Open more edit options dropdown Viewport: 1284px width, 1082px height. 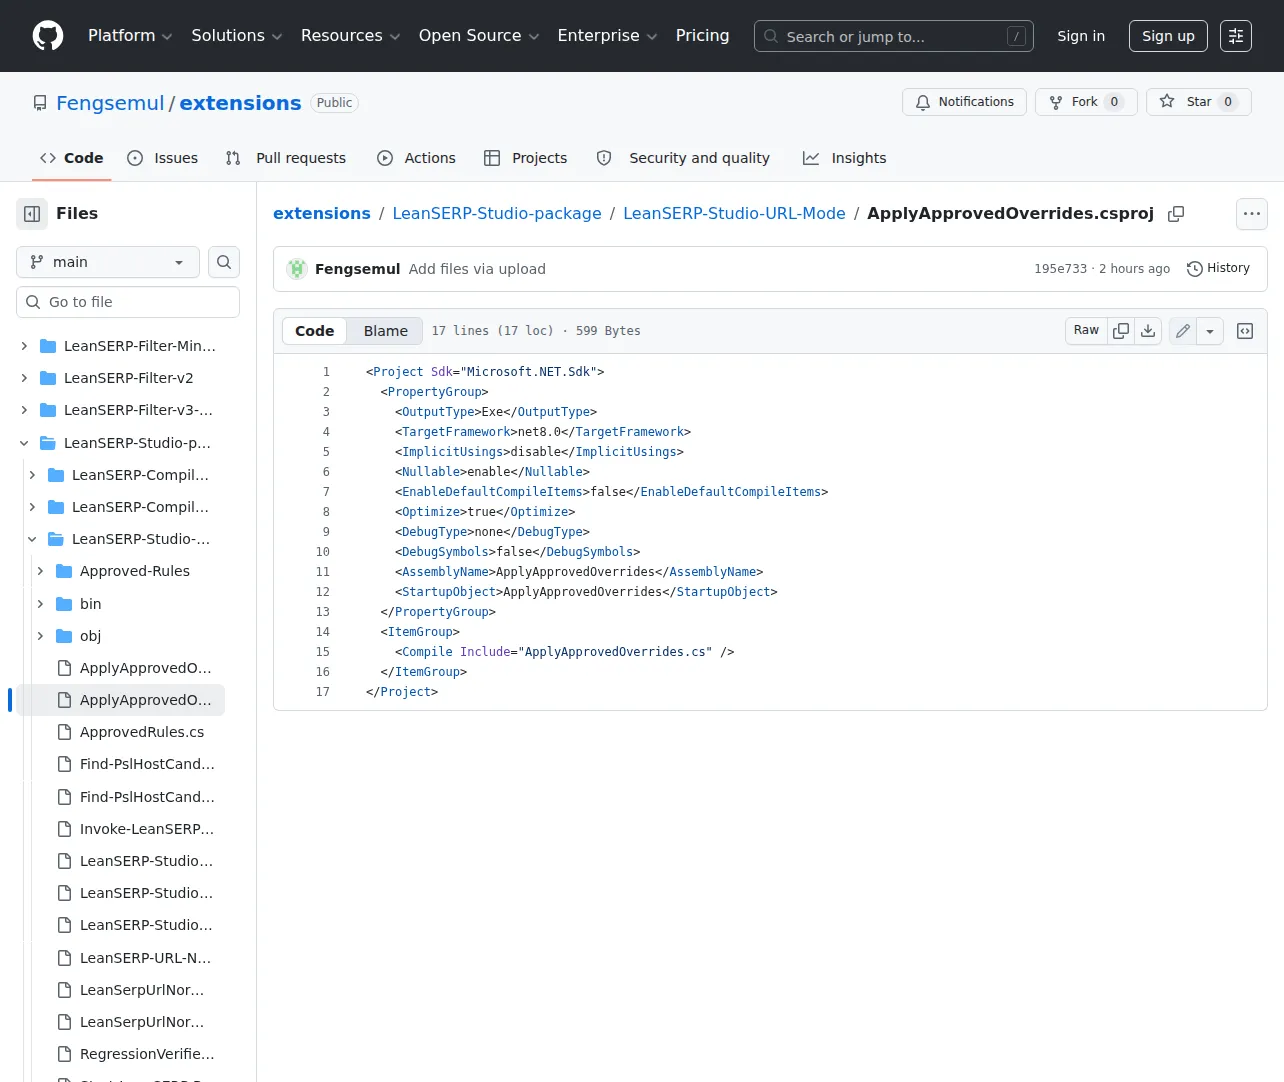(x=1210, y=331)
